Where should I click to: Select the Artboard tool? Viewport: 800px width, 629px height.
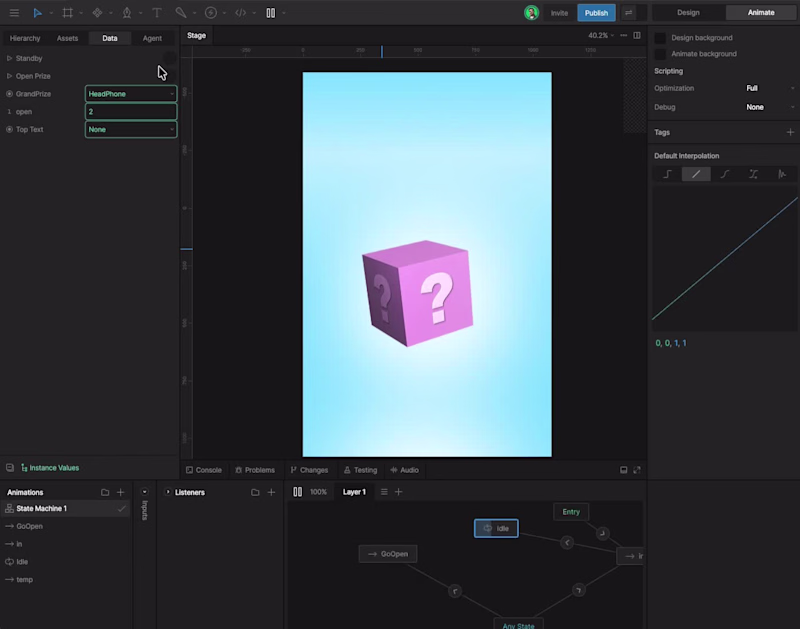coord(67,12)
